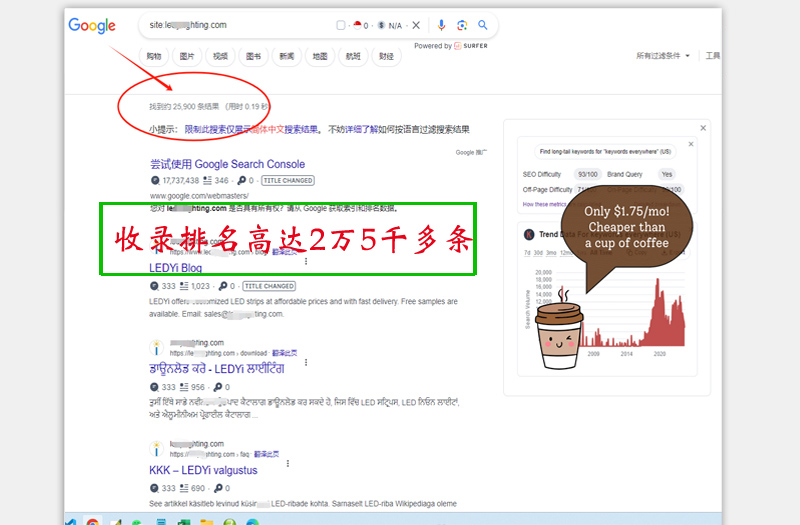This screenshot has height=525, width=800.
Task: Click the blue search magnifier icon
Action: click(x=483, y=25)
